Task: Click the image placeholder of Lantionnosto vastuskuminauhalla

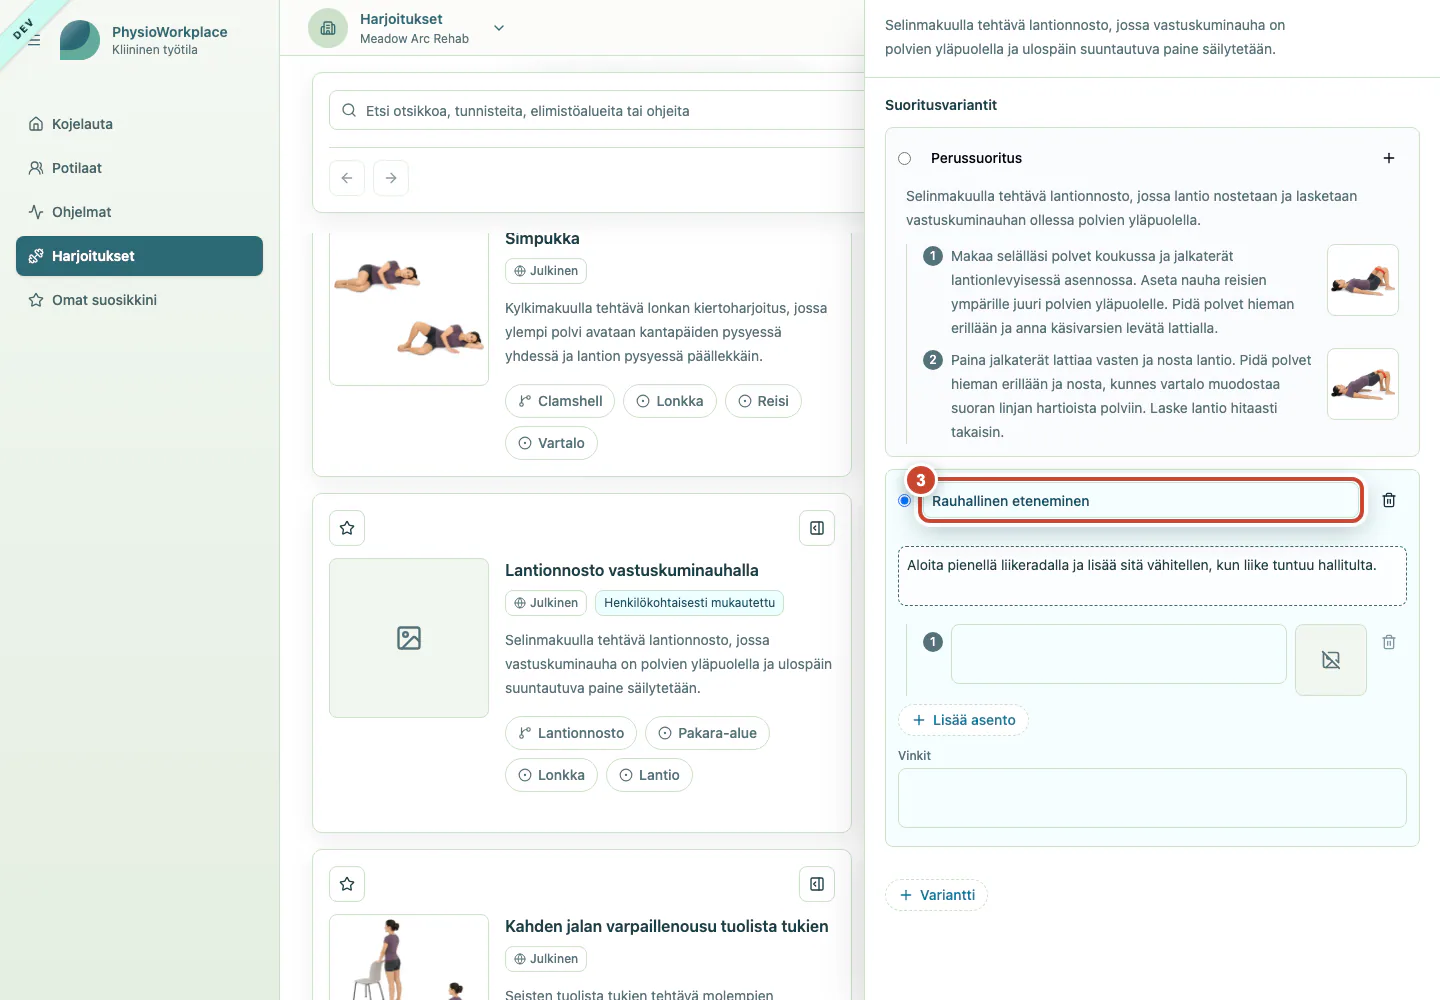Action: coord(409,638)
